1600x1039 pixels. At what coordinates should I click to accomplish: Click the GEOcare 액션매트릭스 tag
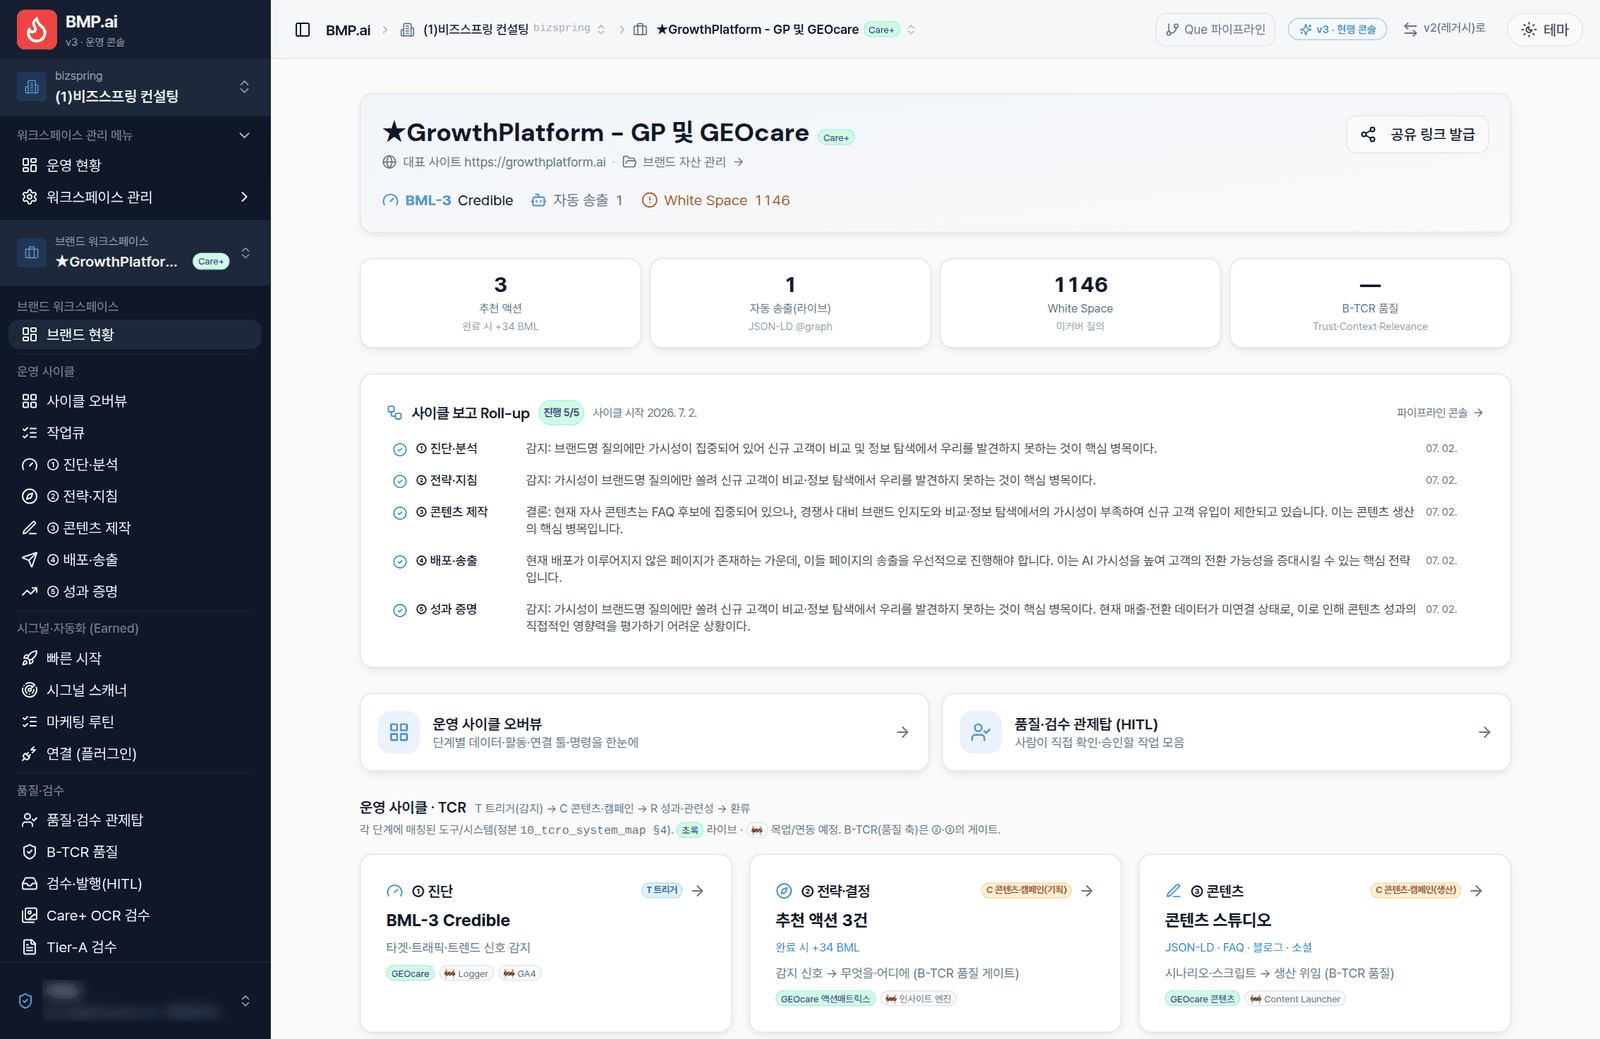pos(826,999)
